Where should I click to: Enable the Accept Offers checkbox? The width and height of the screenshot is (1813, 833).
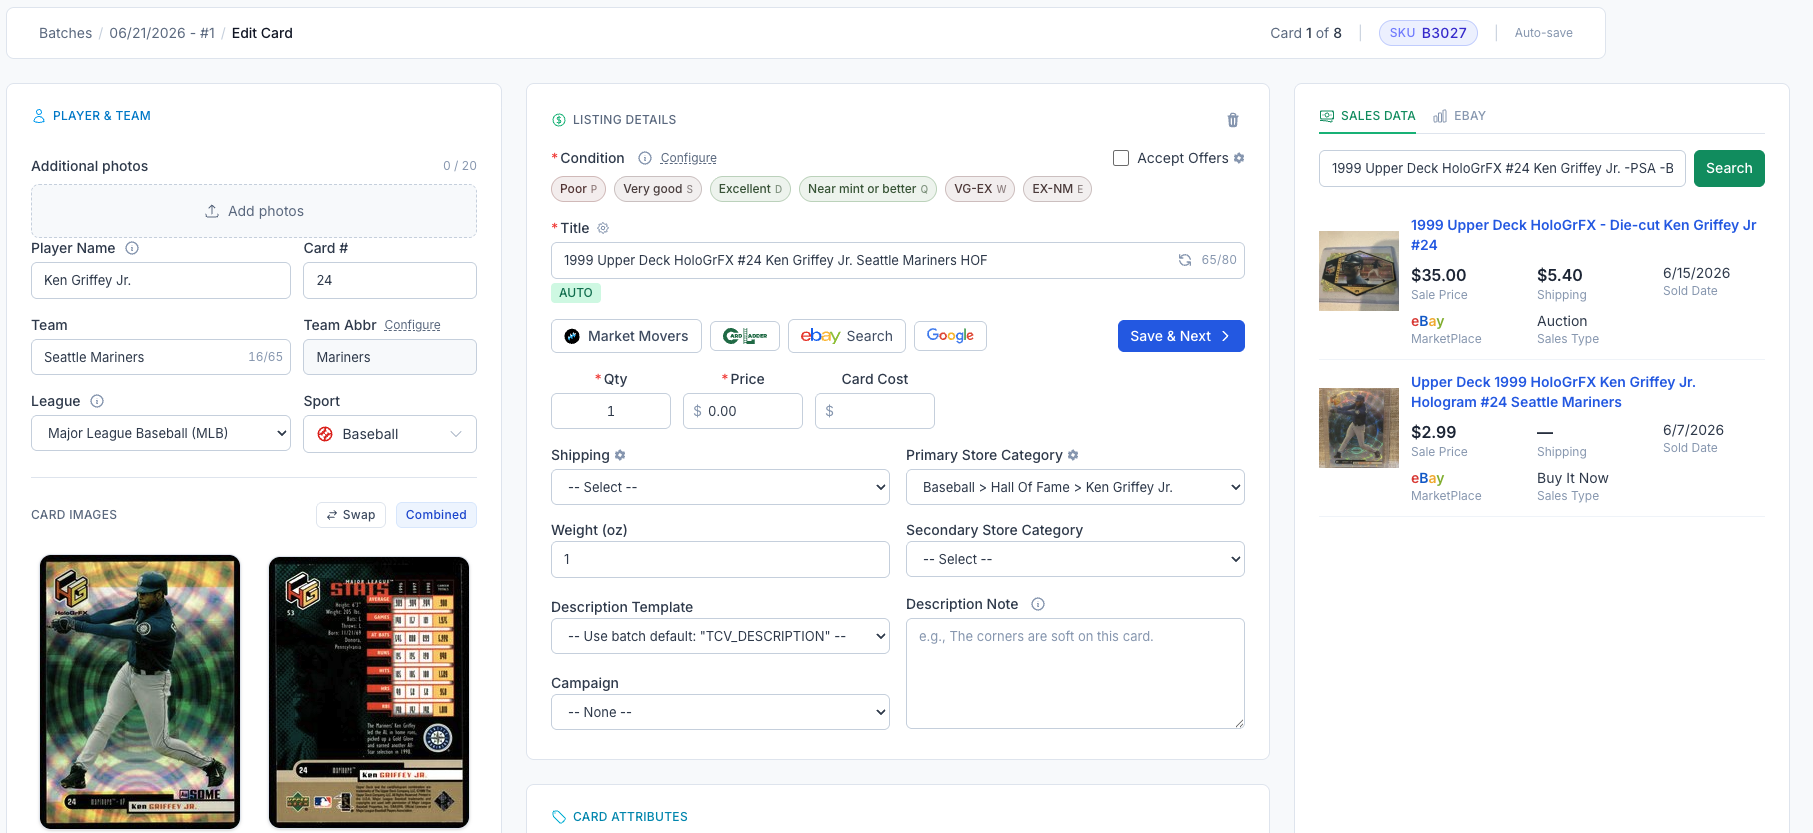[1121, 158]
